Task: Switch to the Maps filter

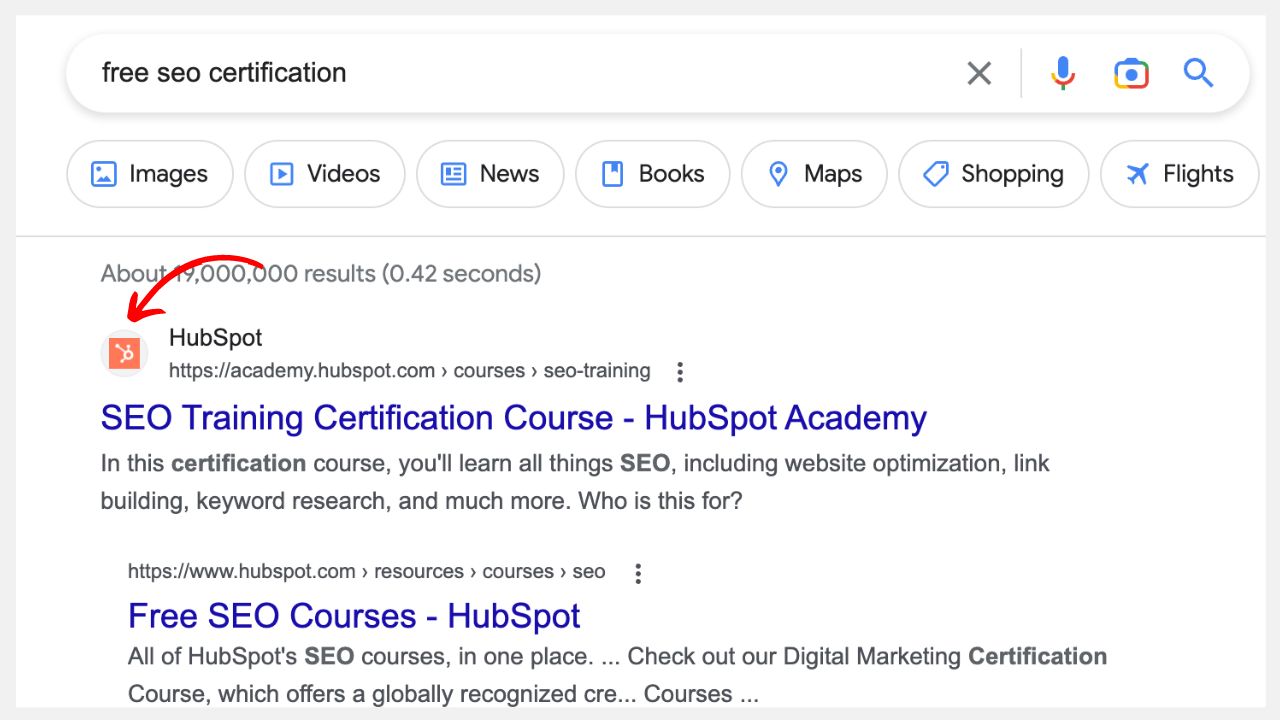Action: click(814, 174)
